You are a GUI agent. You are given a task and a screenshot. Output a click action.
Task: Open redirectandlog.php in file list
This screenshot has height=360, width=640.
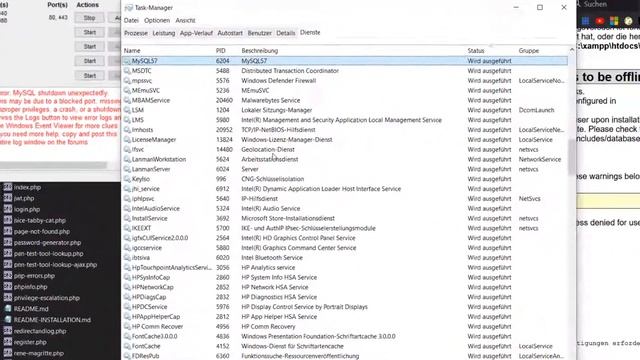[x=40, y=331]
